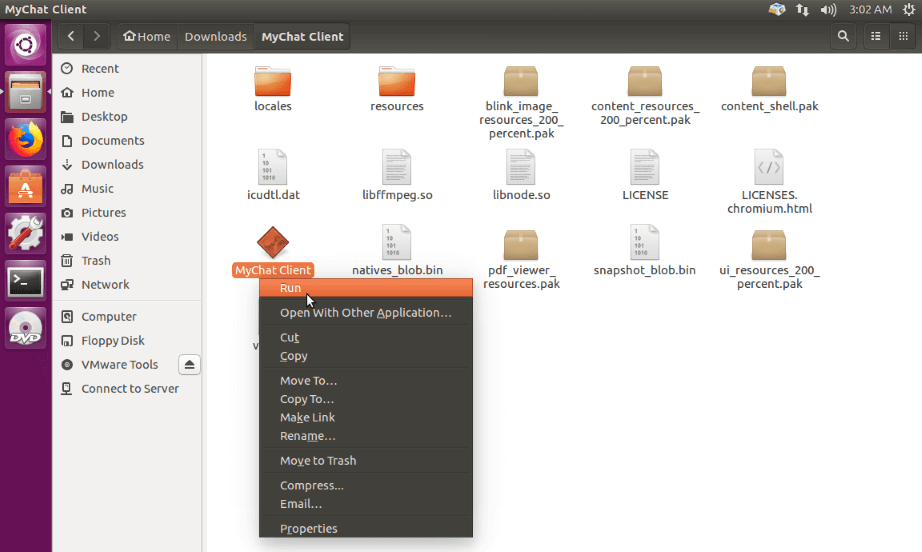Eject the VMware Tools volume
This screenshot has height=552, width=922.
[189, 364]
